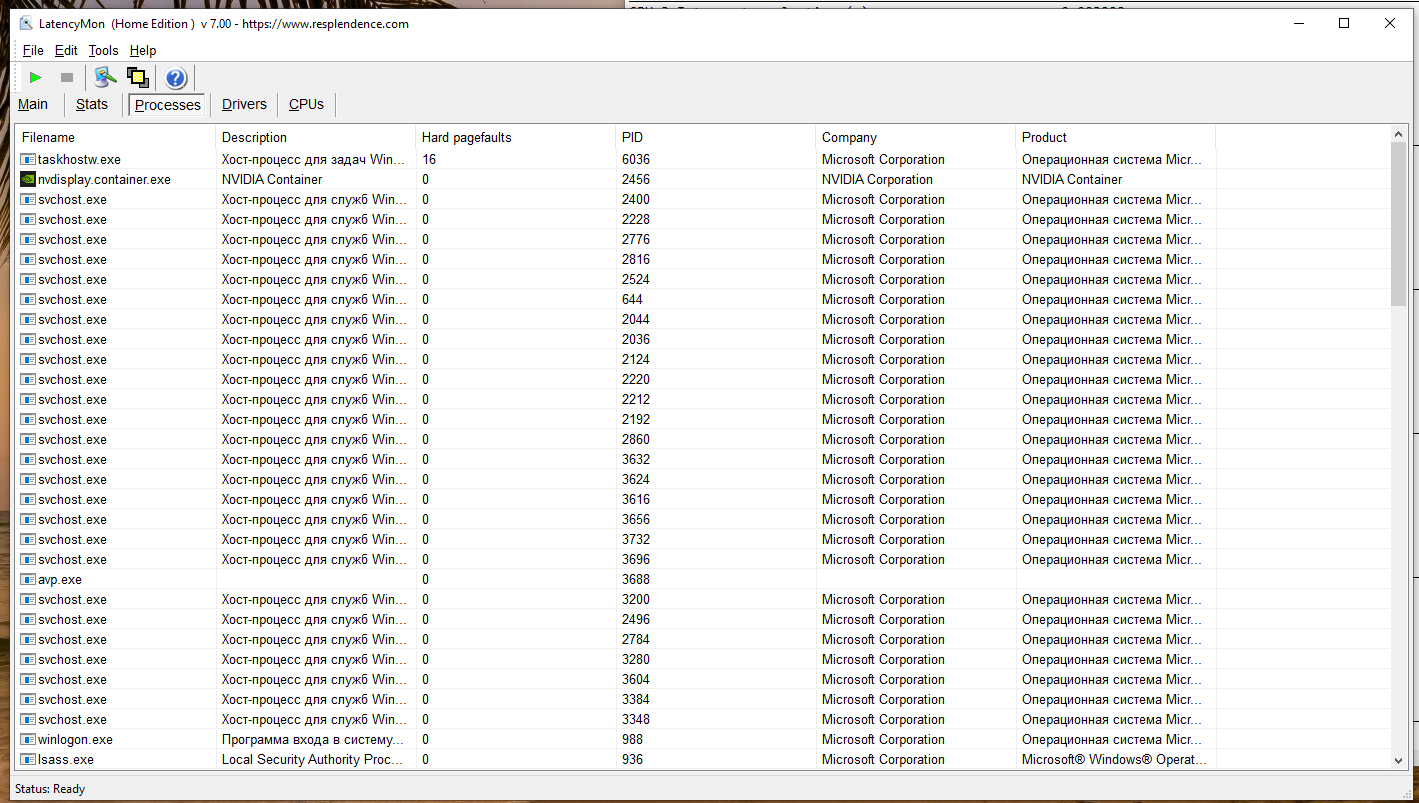This screenshot has width=1419, height=803.
Task: Click the winlogon.exe description cell
Action: [x=313, y=739]
